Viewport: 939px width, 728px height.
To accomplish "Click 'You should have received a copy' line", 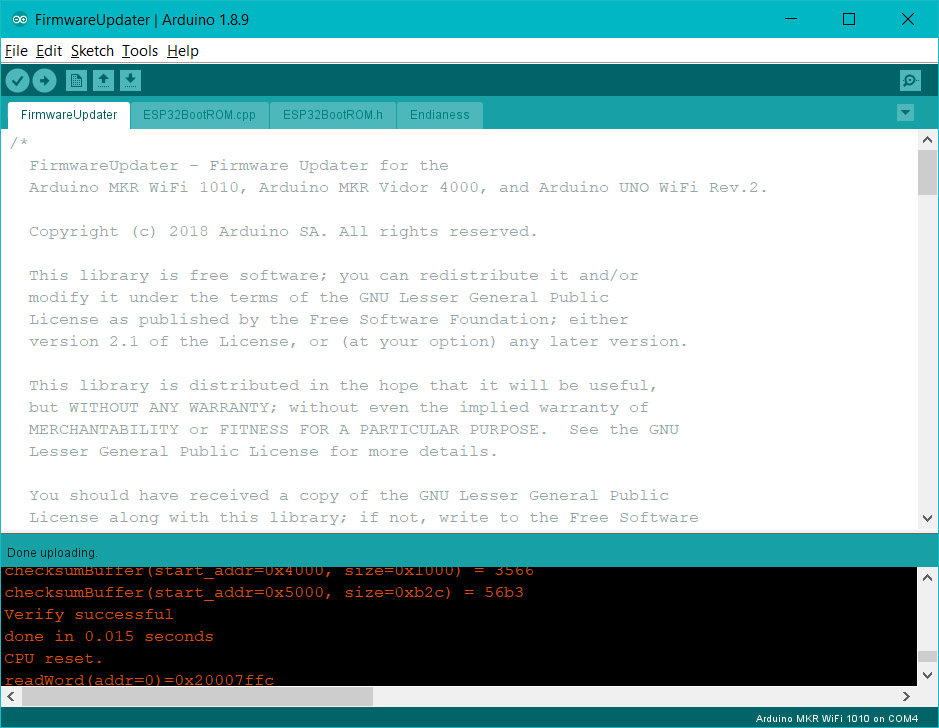I will (x=349, y=496).
